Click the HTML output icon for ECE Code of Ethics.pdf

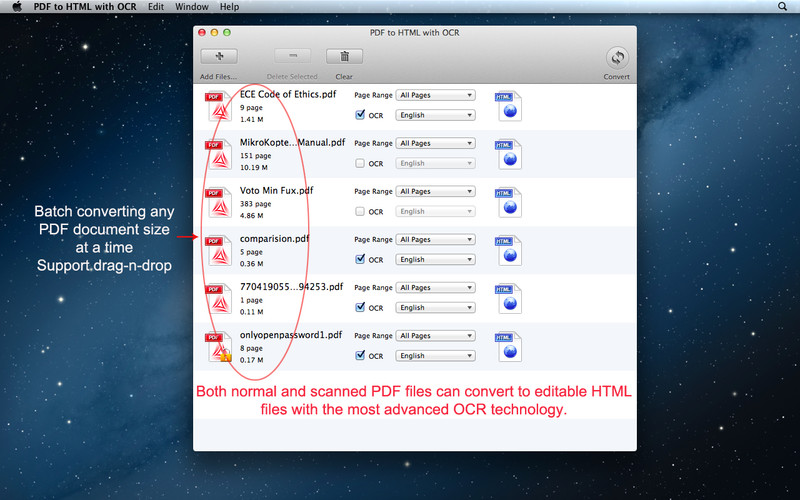[508, 106]
